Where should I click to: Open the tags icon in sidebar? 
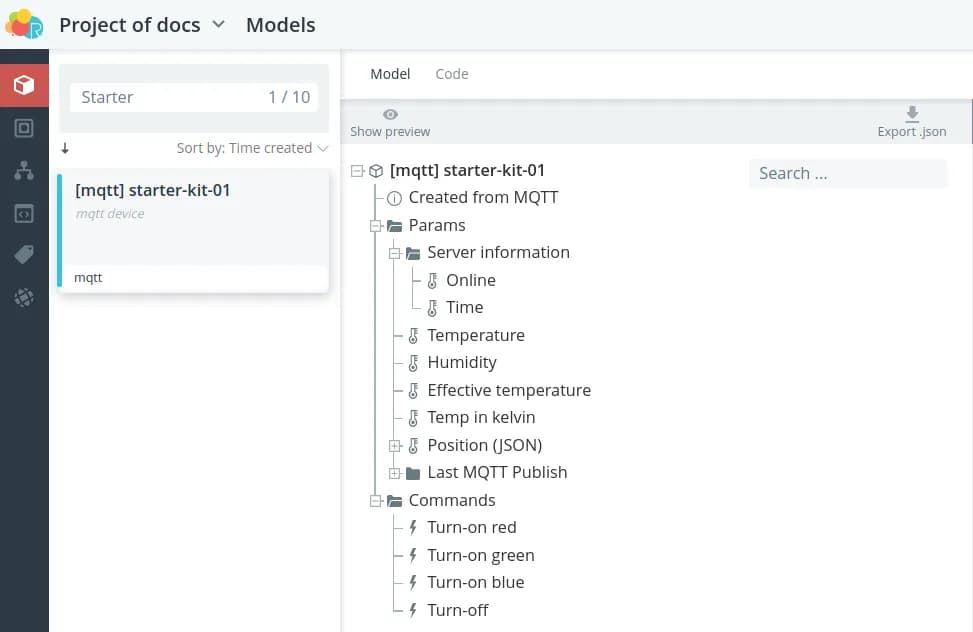pyautogui.click(x=24, y=255)
